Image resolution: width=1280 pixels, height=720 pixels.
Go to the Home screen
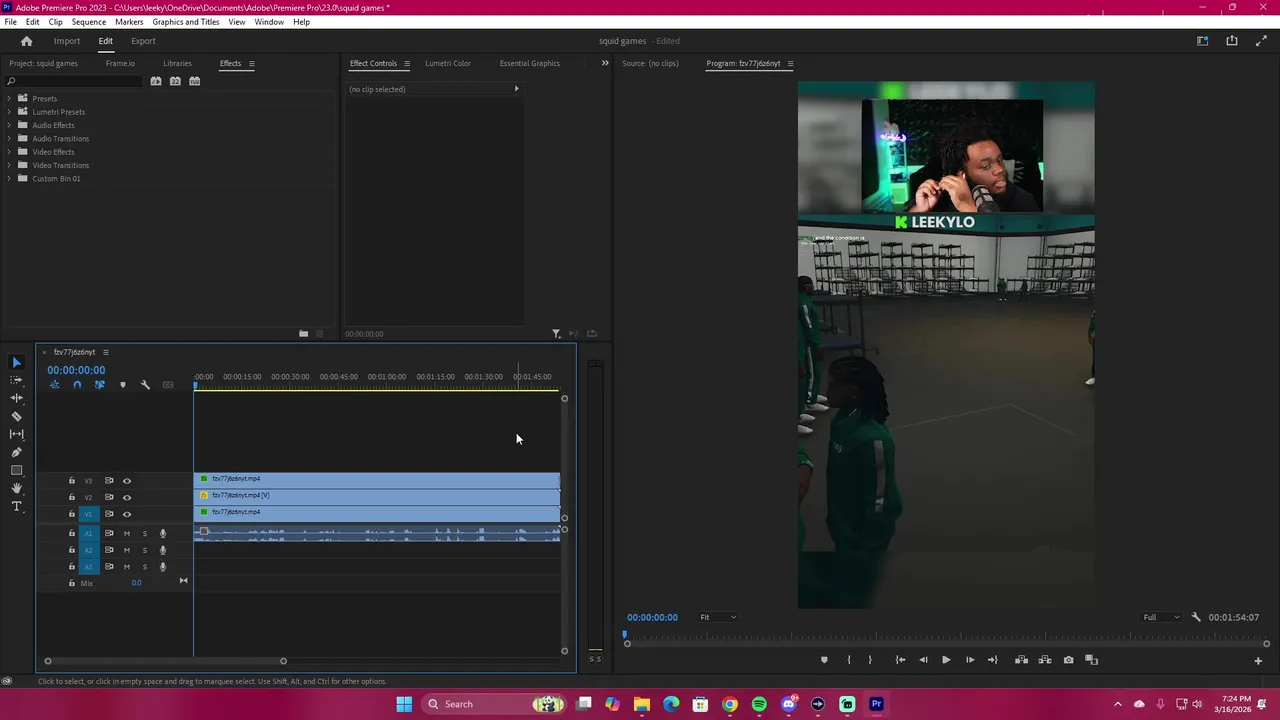point(26,41)
